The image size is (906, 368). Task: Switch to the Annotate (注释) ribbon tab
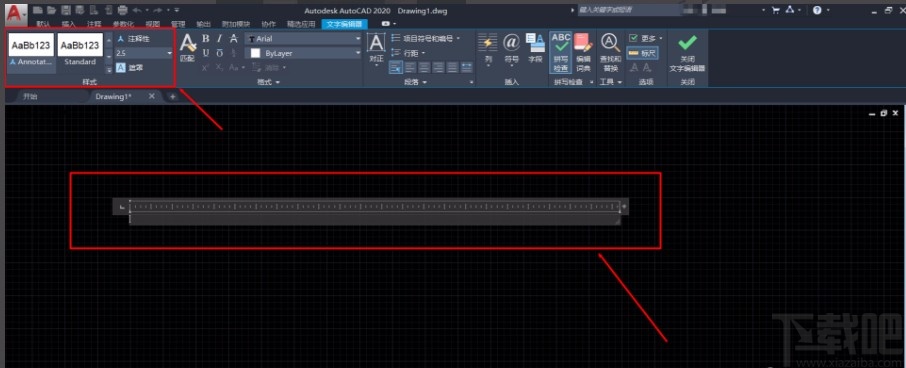pyautogui.click(x=94, y=24)
